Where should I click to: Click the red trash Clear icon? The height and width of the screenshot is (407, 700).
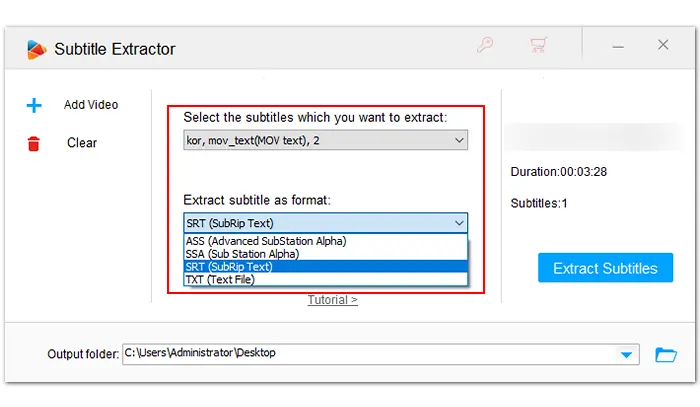tap(35, 143)
